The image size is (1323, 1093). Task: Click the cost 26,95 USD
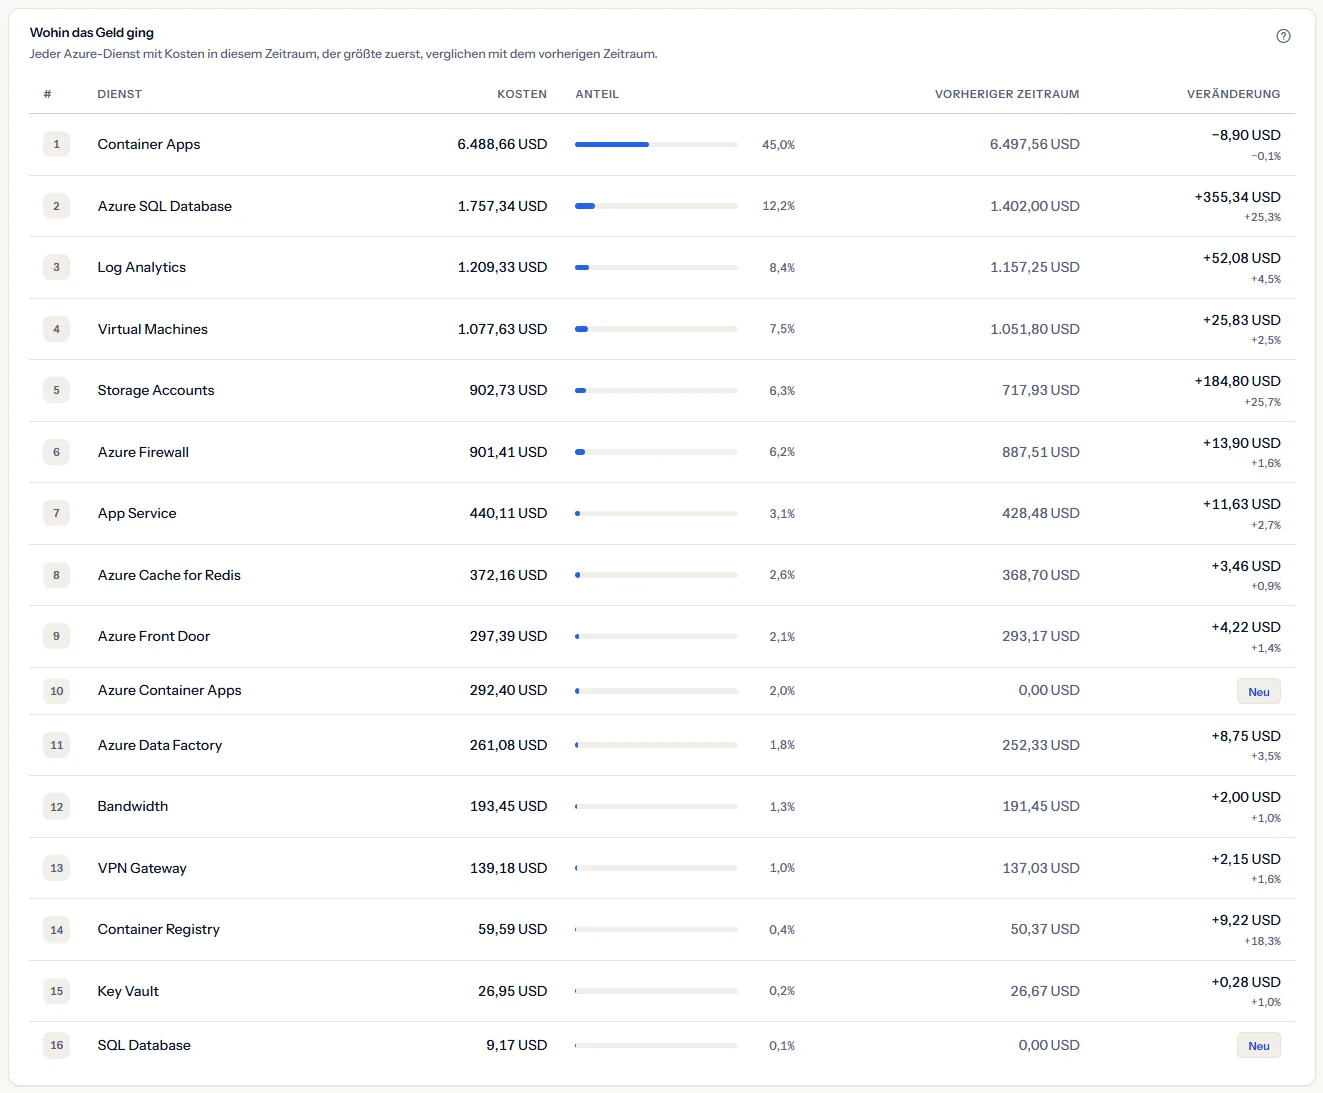coord(512,991)
